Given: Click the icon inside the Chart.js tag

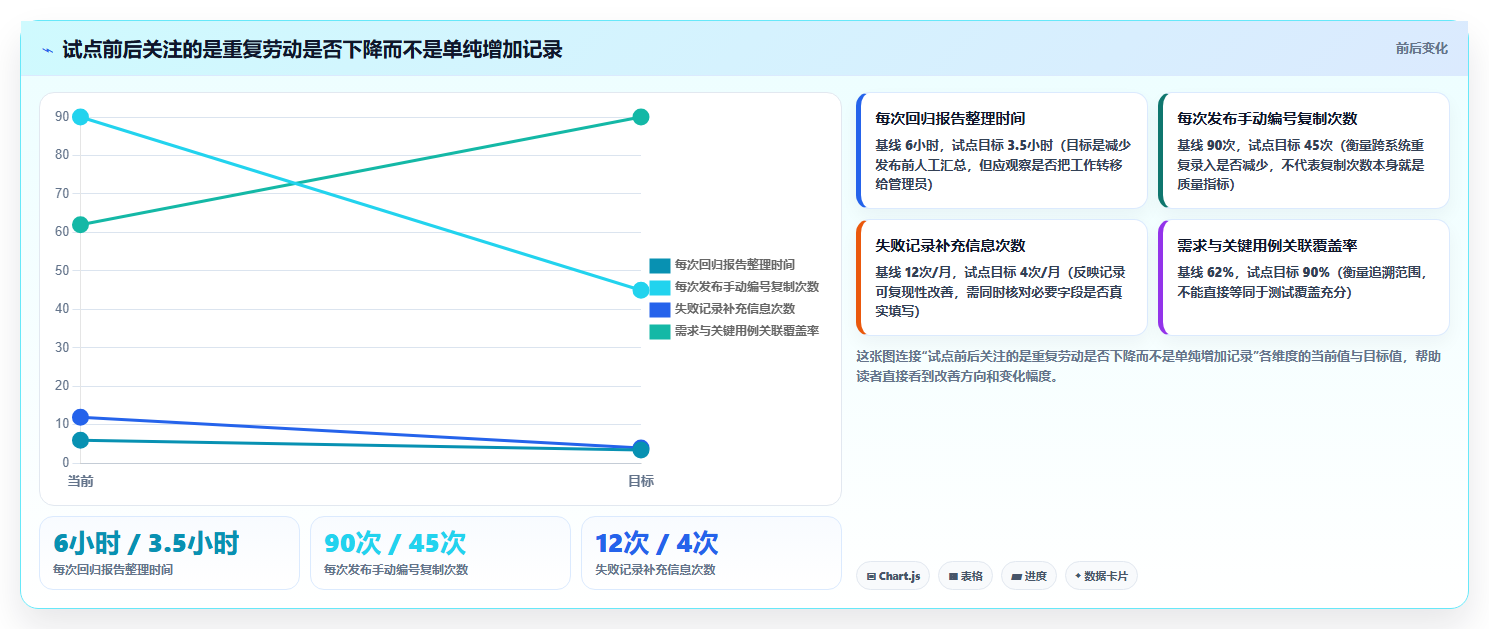Looking at the screenshot, I should click(871, 577).
